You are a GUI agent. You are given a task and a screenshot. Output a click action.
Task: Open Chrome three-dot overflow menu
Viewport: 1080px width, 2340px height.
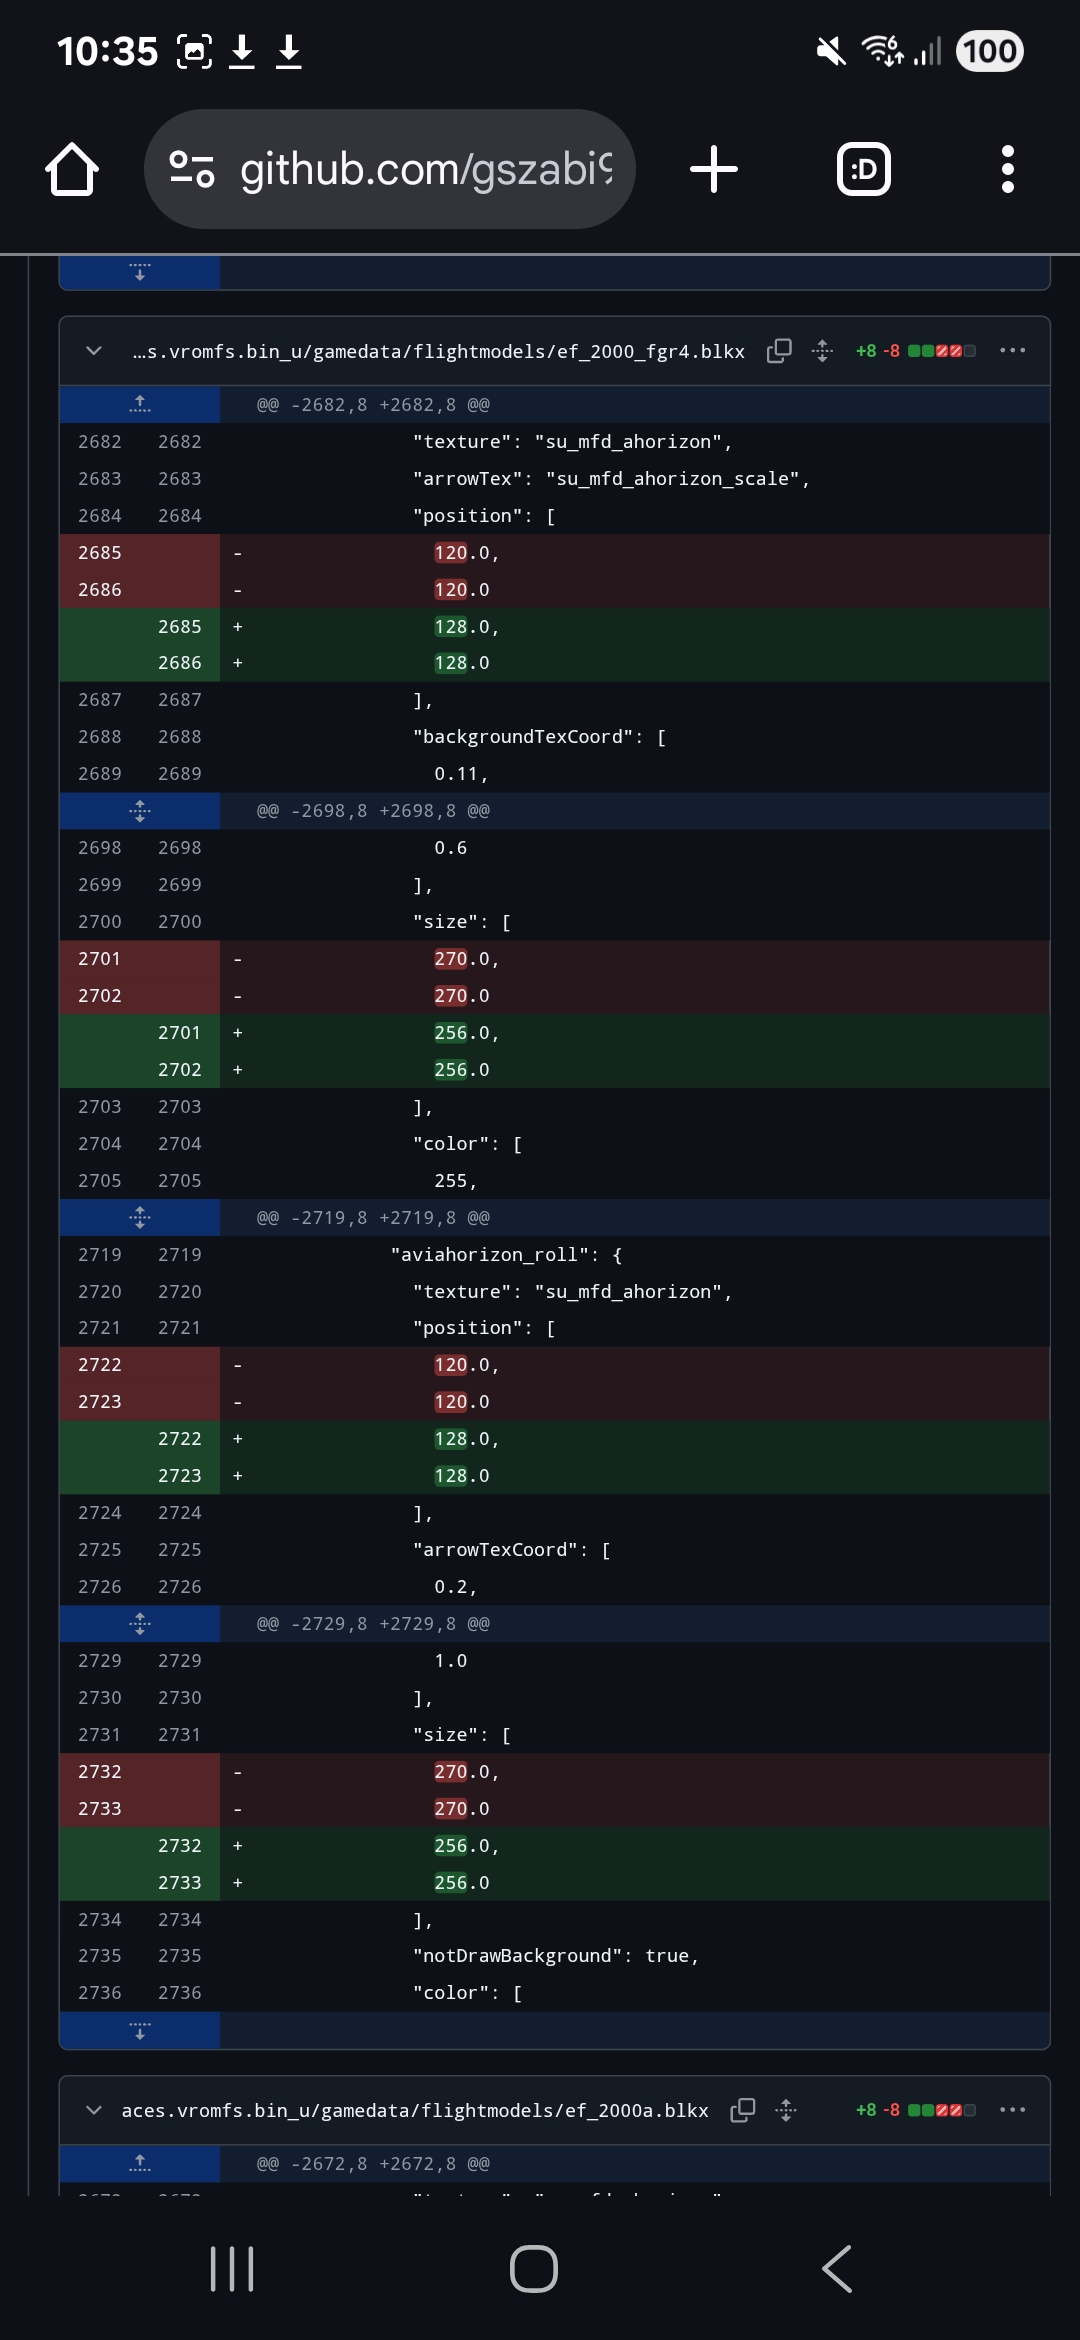[x=1007, y=169]
